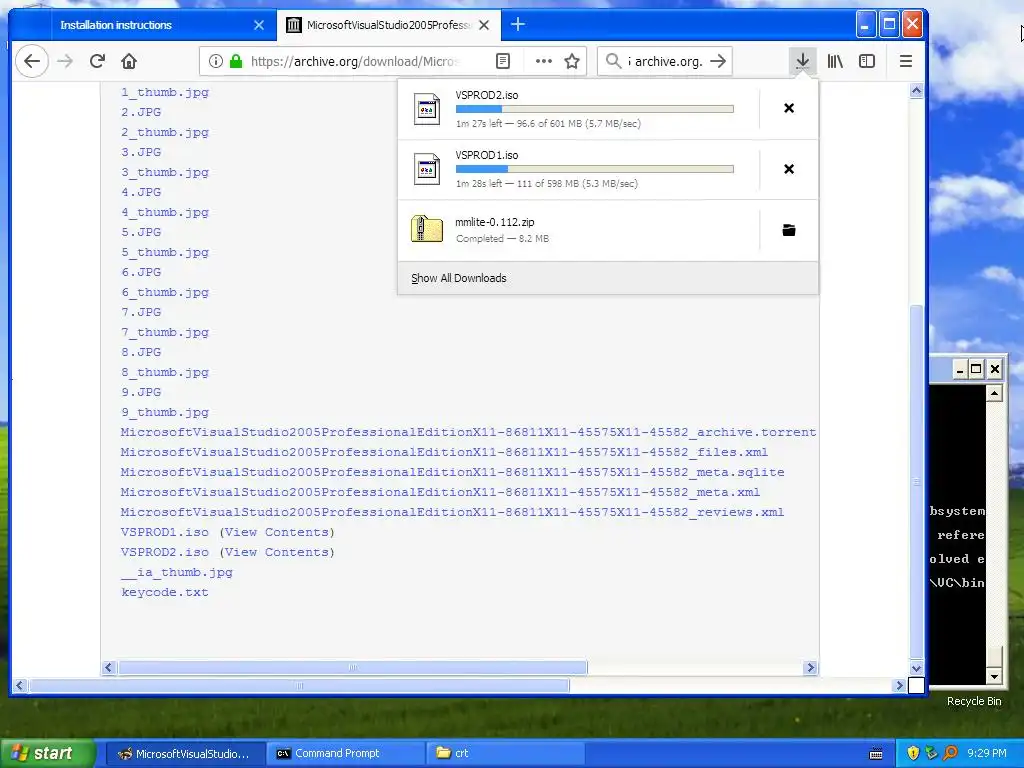1024x768 pixels.
Task: Open the page actions three-dot menu
Action: (543, 61)
